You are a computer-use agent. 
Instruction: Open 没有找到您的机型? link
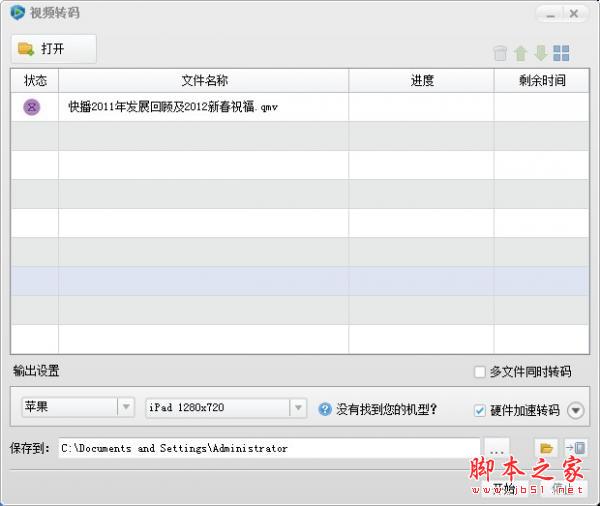(x=386, y=410)
